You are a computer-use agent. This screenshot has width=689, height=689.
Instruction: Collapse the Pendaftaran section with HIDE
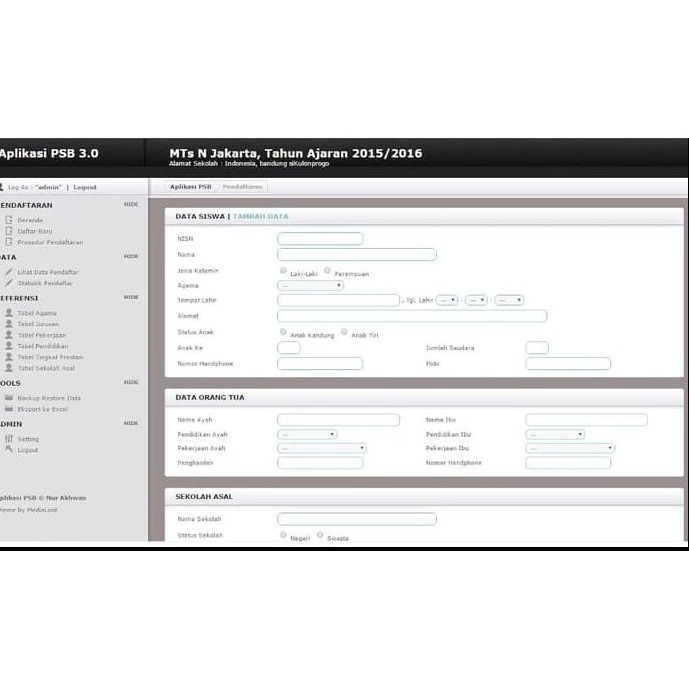[x=131, y=204]
